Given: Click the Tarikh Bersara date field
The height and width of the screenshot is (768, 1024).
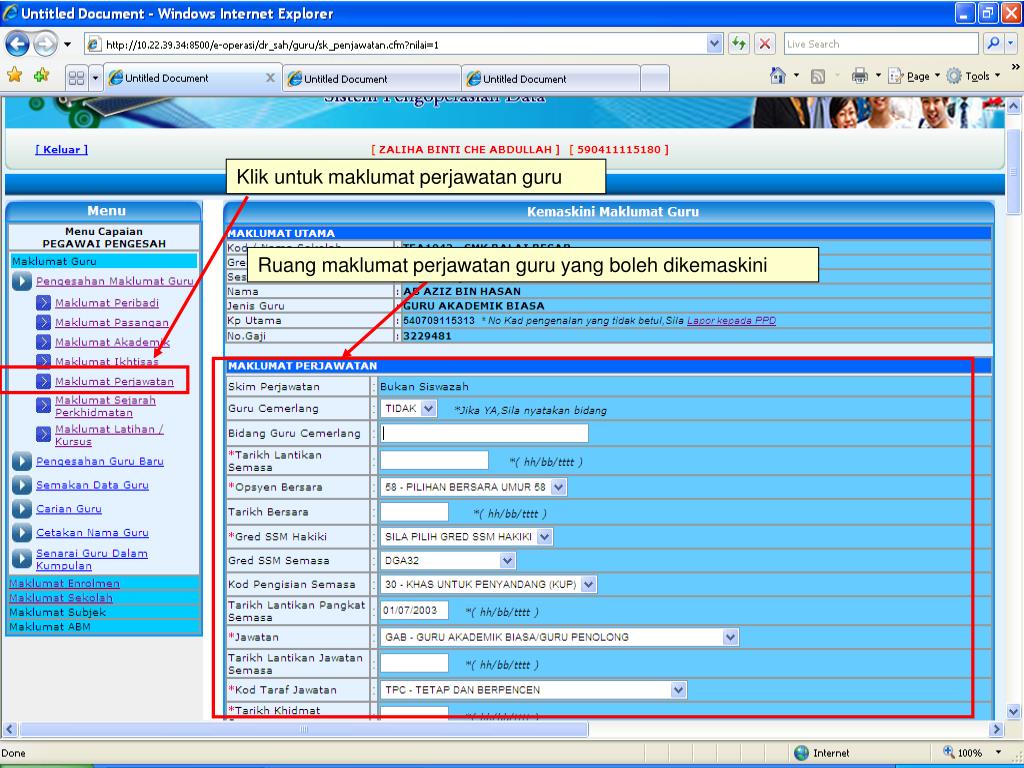Looking at the screenshot, I should point(414,512).
